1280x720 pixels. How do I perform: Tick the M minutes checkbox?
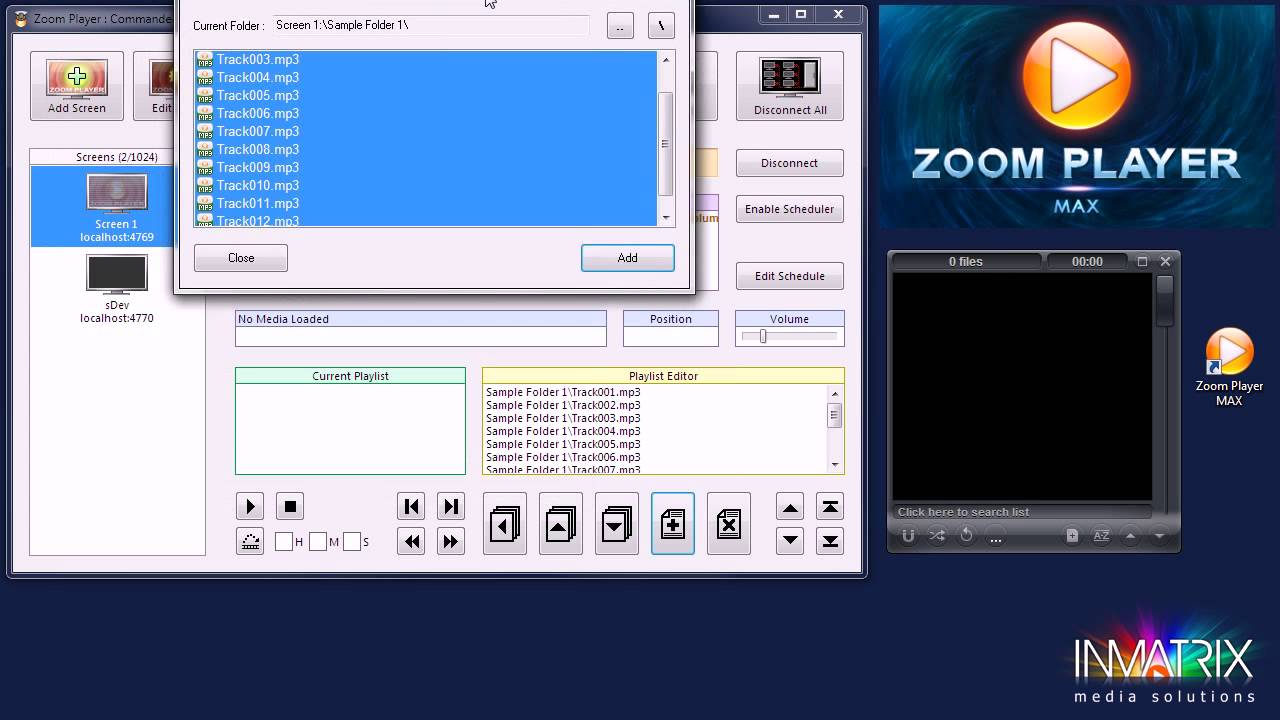coord(318,542)
